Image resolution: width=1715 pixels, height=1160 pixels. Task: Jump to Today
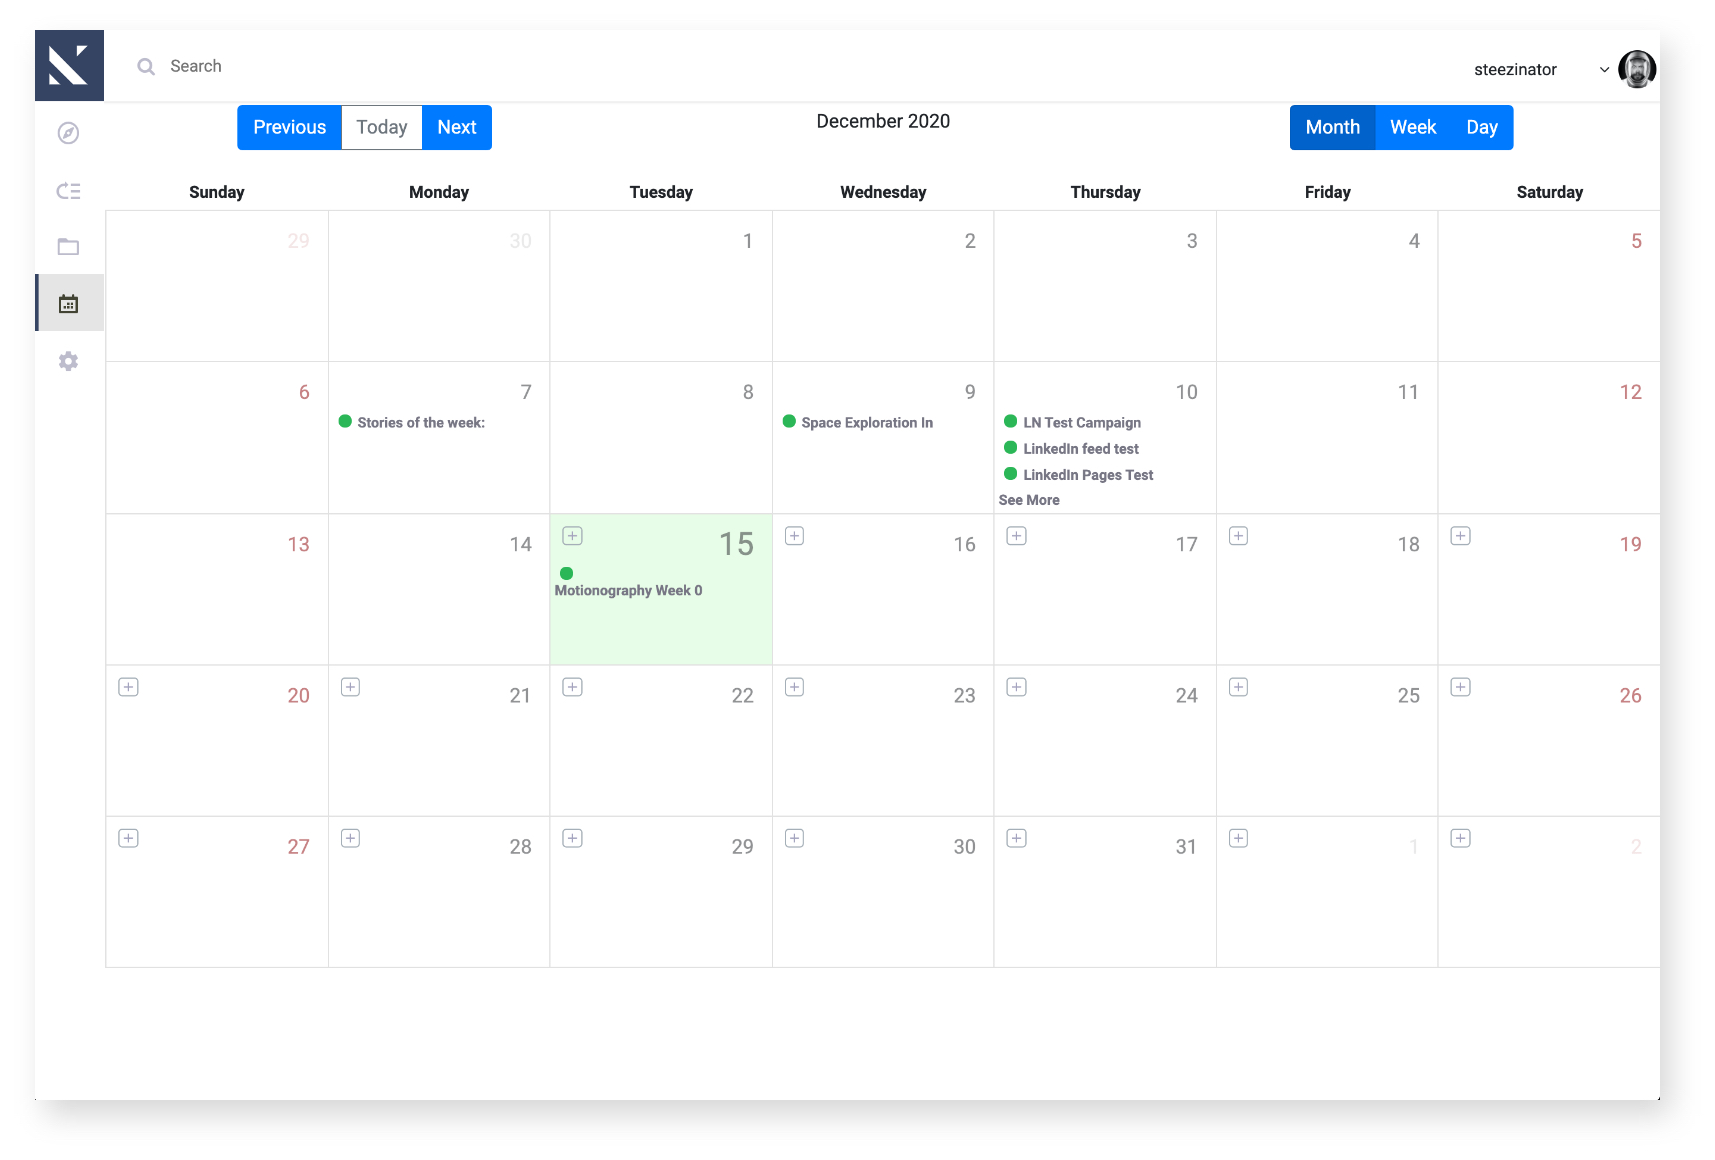382,127
